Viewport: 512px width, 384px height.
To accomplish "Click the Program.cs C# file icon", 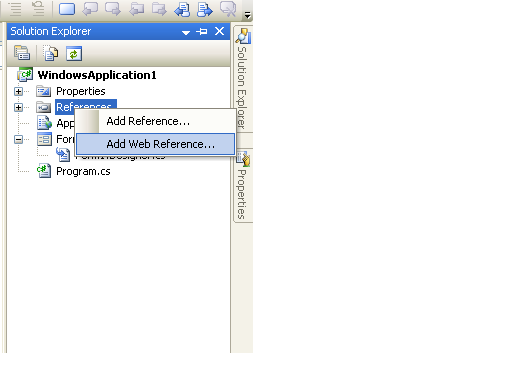I will [x=44, y=171].
